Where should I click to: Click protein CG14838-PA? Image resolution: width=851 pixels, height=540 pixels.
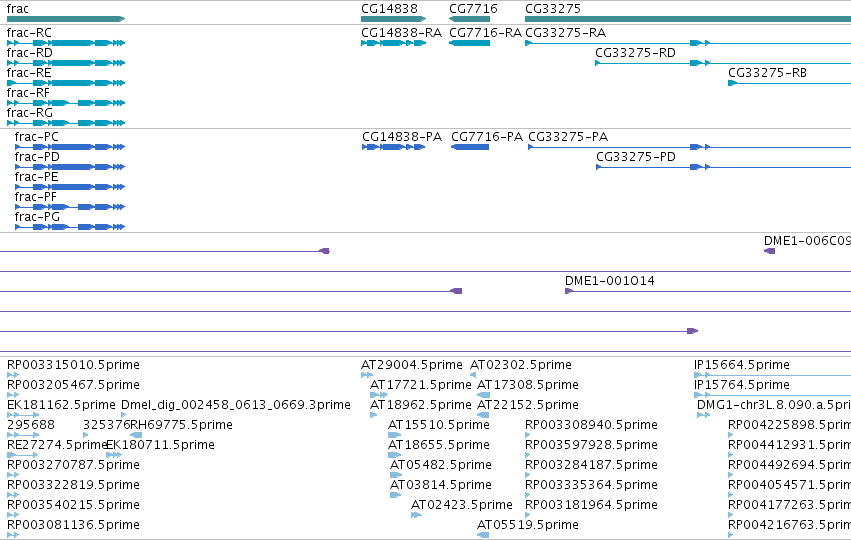coord(393,147)
